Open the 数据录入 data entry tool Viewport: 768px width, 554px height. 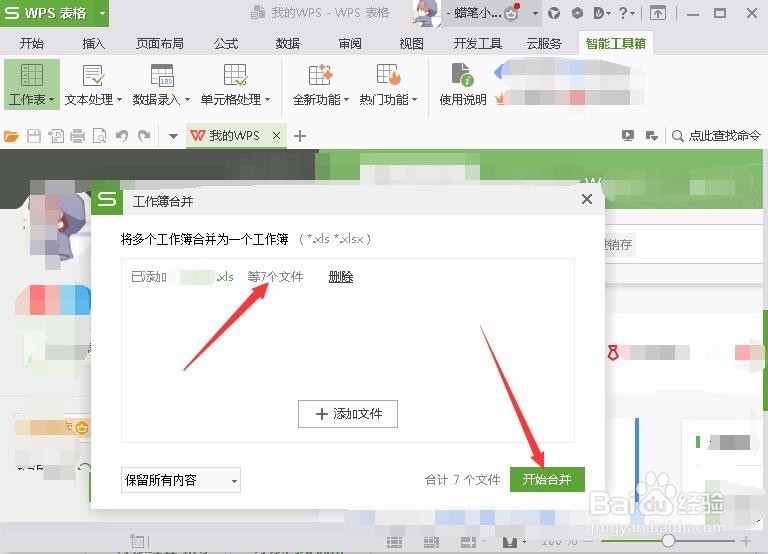point(161,85)
